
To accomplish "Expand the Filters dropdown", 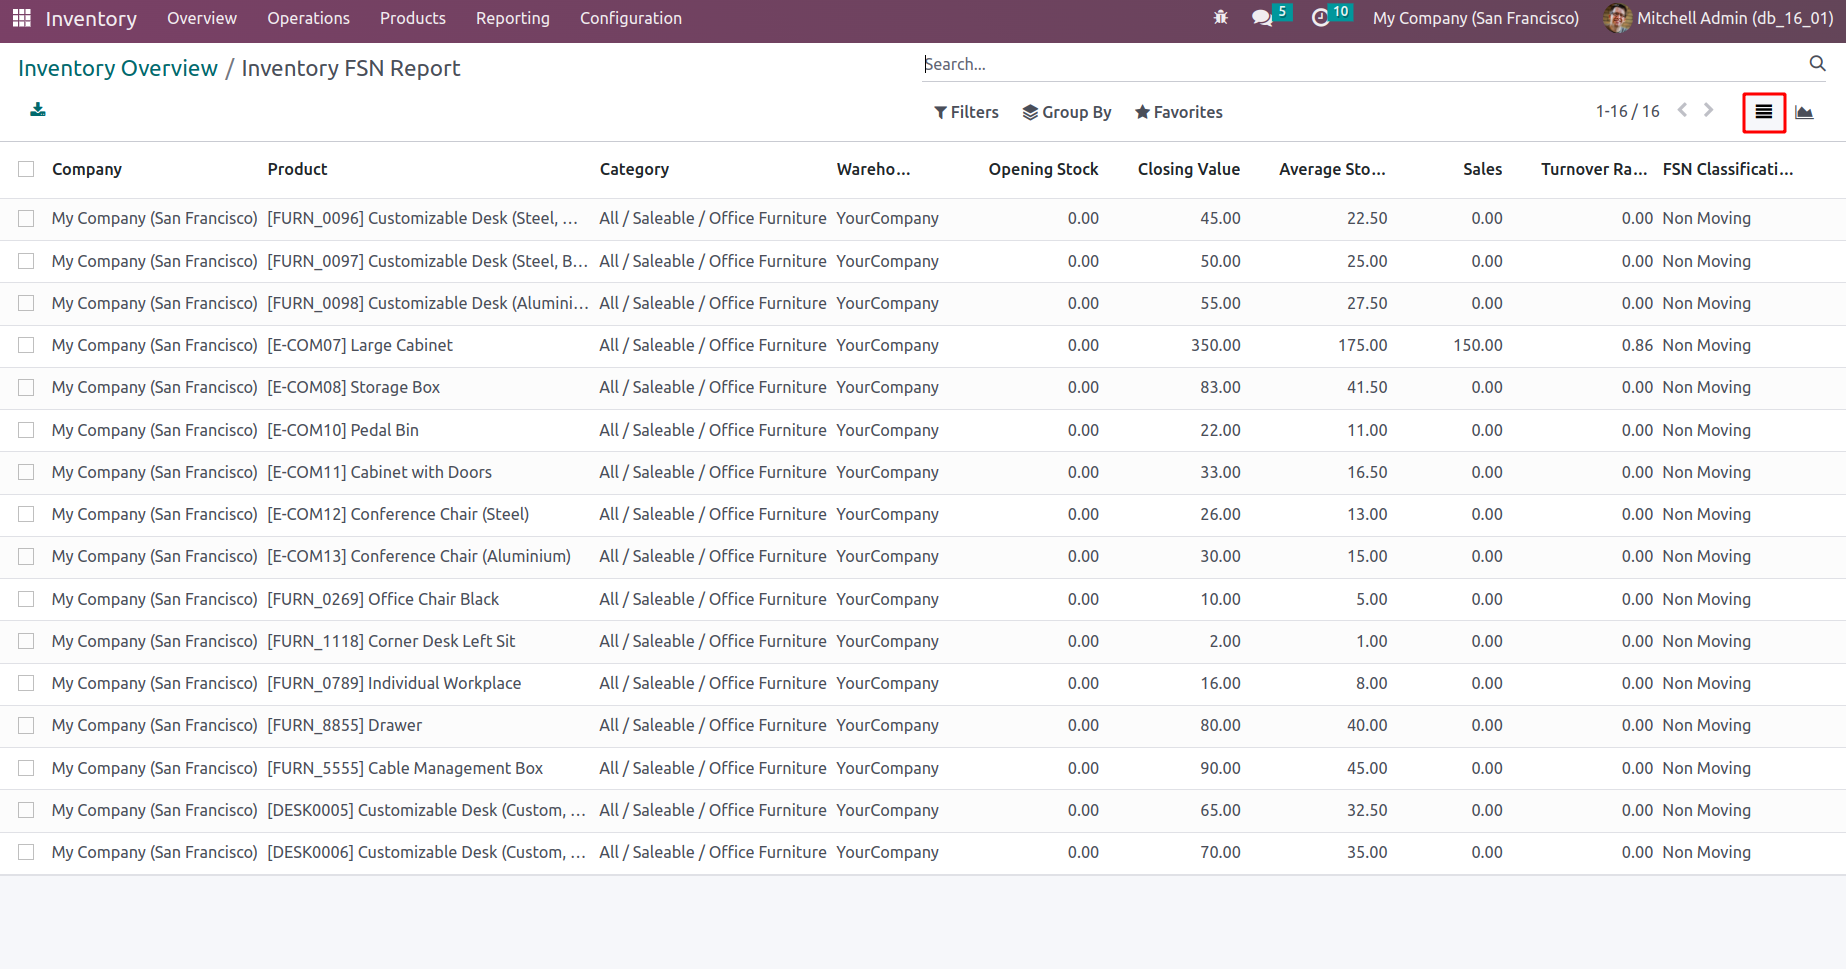I will tap(966, 112).
